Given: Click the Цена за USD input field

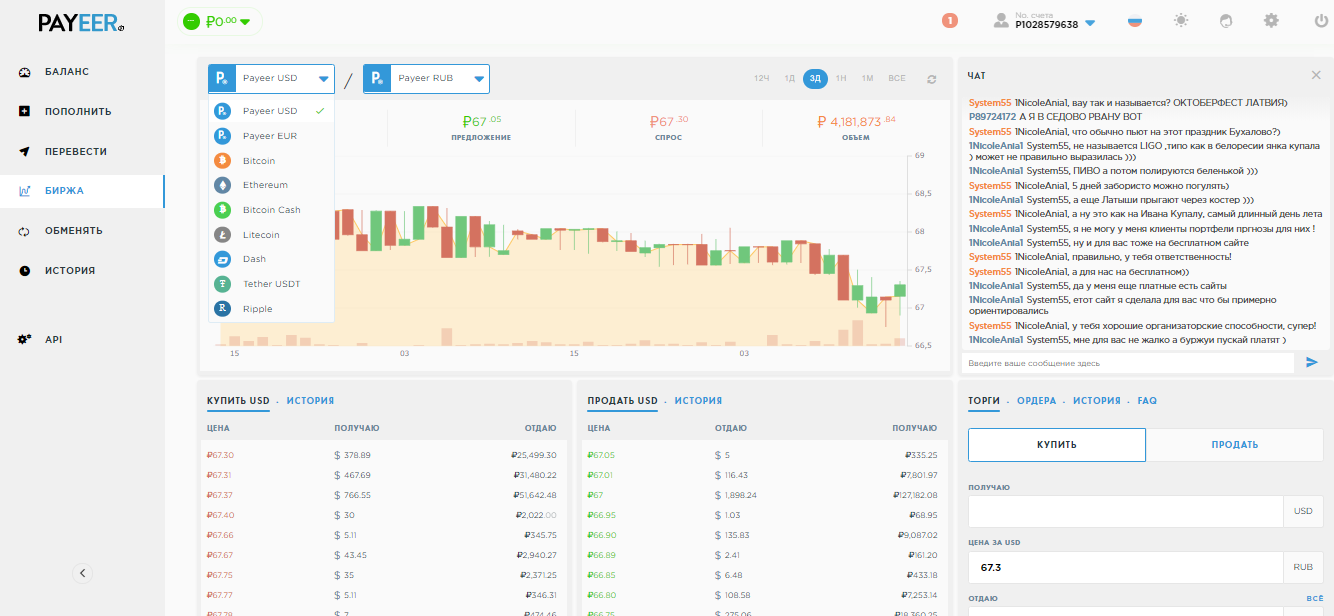Looking at the screenshot, I should (x=1125, y=567).
